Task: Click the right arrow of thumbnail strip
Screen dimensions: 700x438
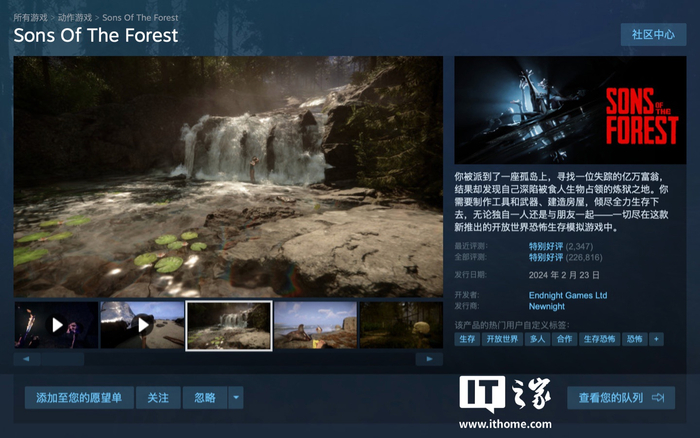Action: [429, 359]
